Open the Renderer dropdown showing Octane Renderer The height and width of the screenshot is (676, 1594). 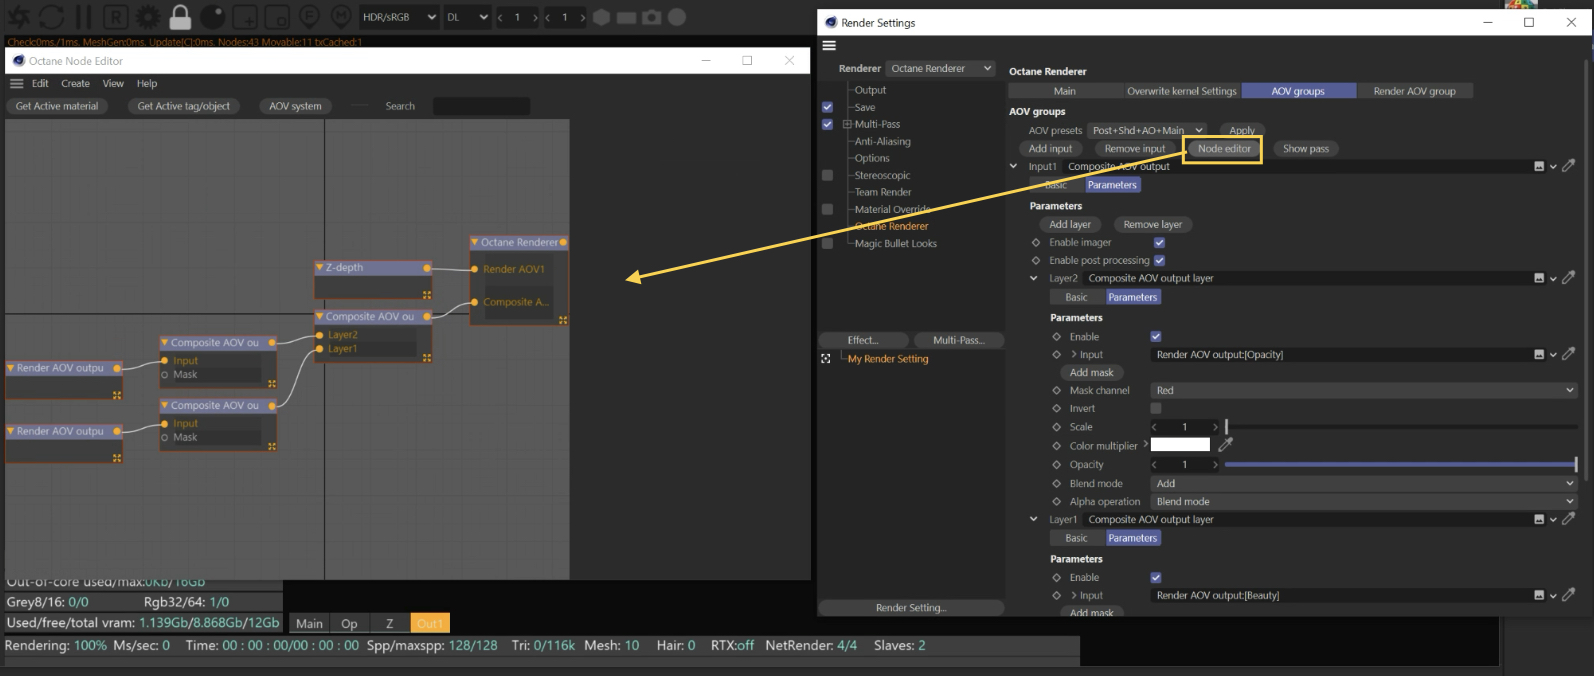941,68
